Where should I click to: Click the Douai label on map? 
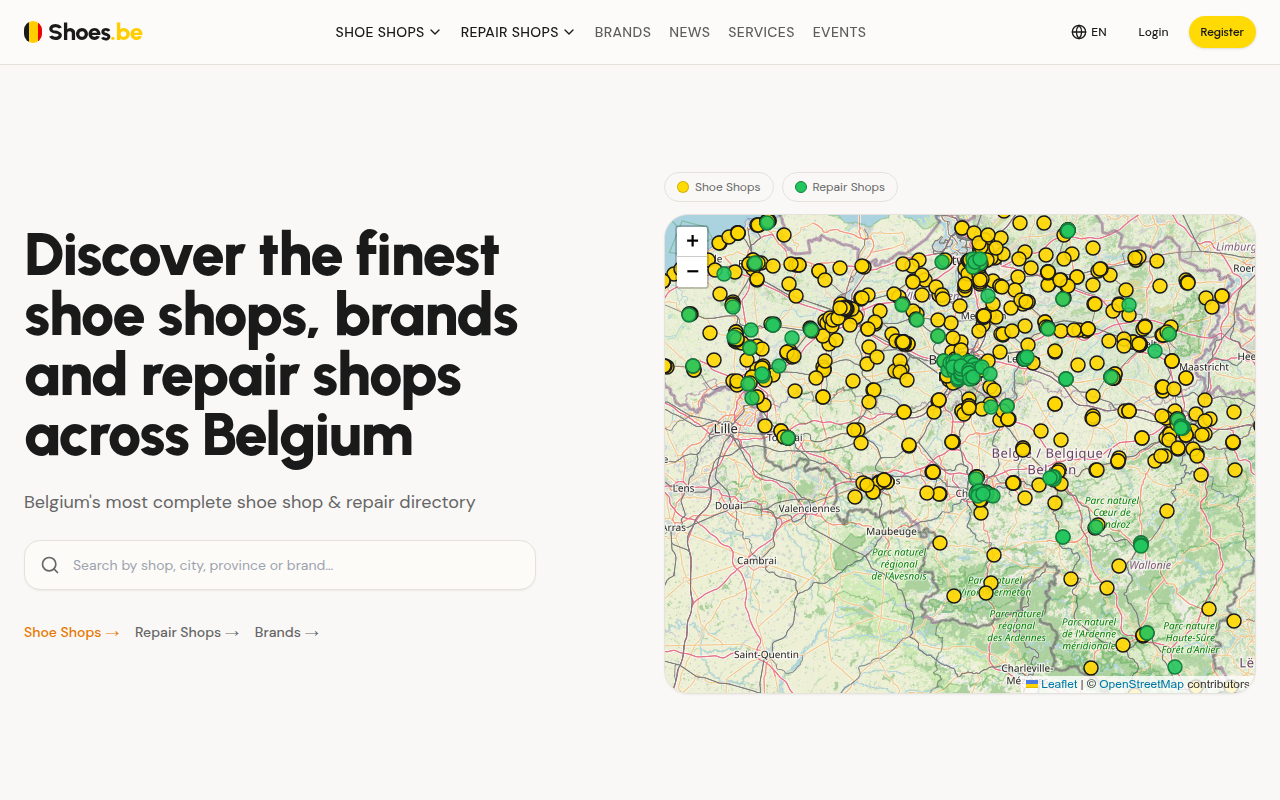[729, 505]
